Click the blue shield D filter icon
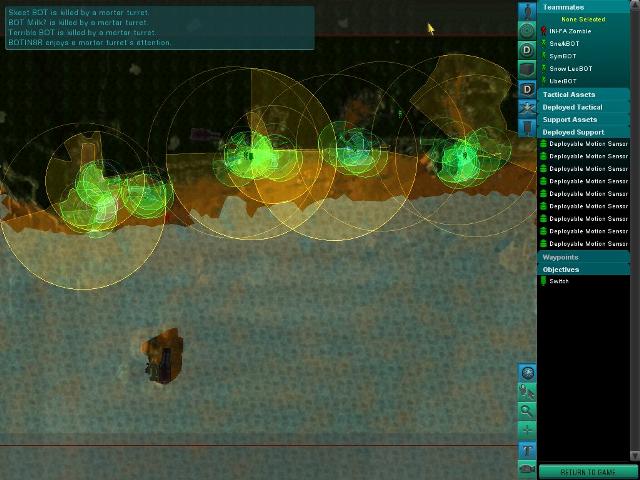 (x=527, y=89)
